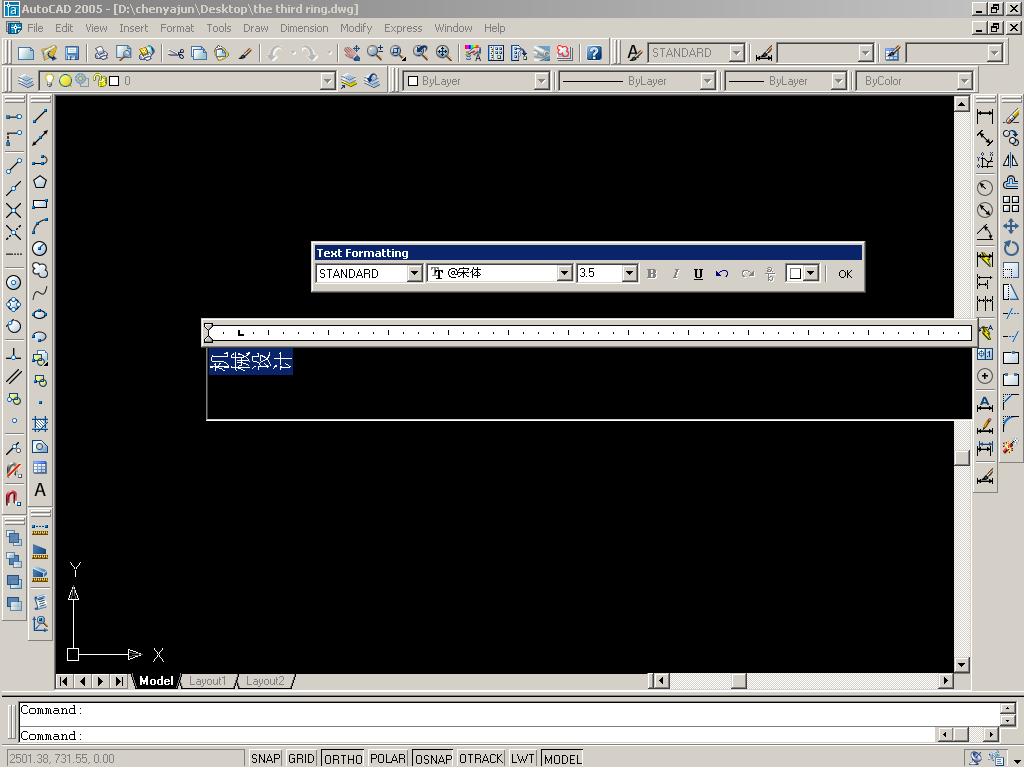Click the Italic I button

(x=675, y=274)
